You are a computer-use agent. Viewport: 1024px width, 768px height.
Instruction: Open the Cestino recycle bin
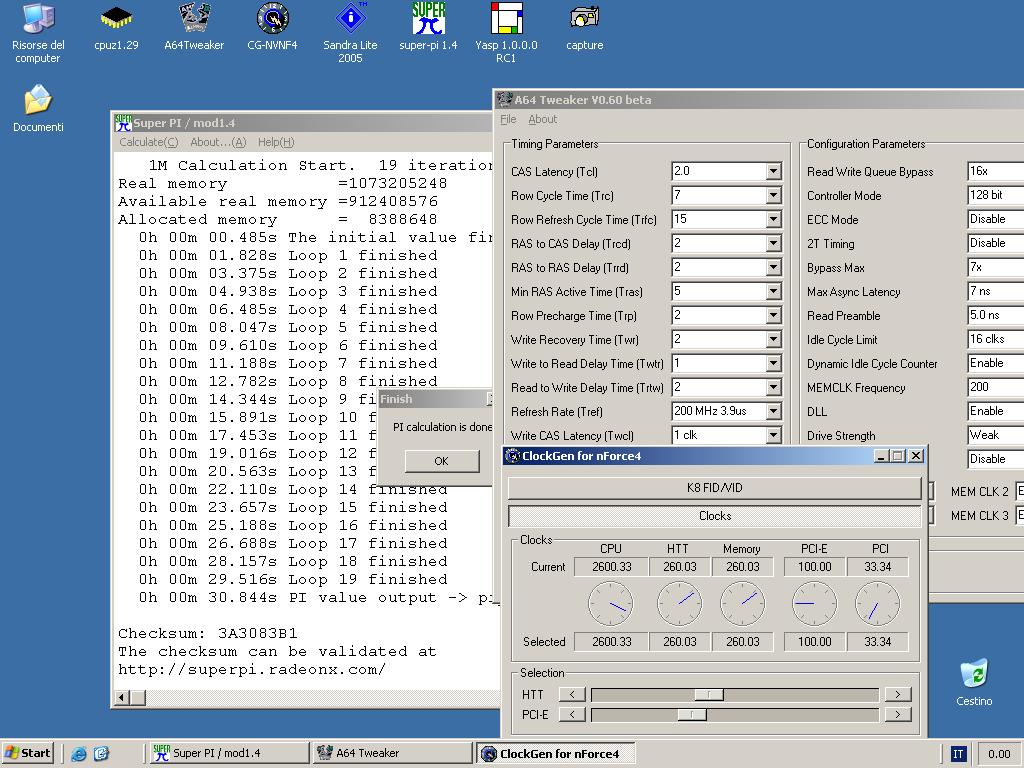[x=974, y=682]
